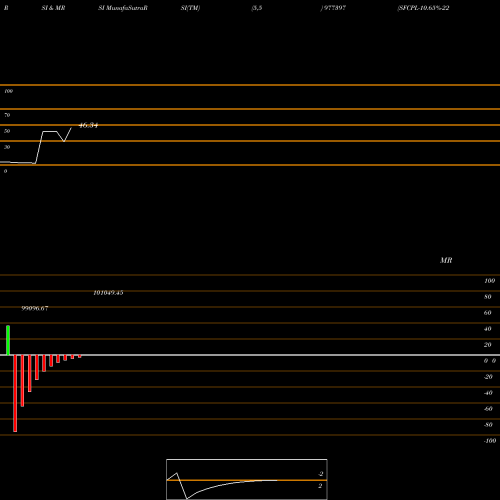This screenshot has height=500, width=500.
Task: Click the SI MunafaSutraR header text
Action: [123, 8]
